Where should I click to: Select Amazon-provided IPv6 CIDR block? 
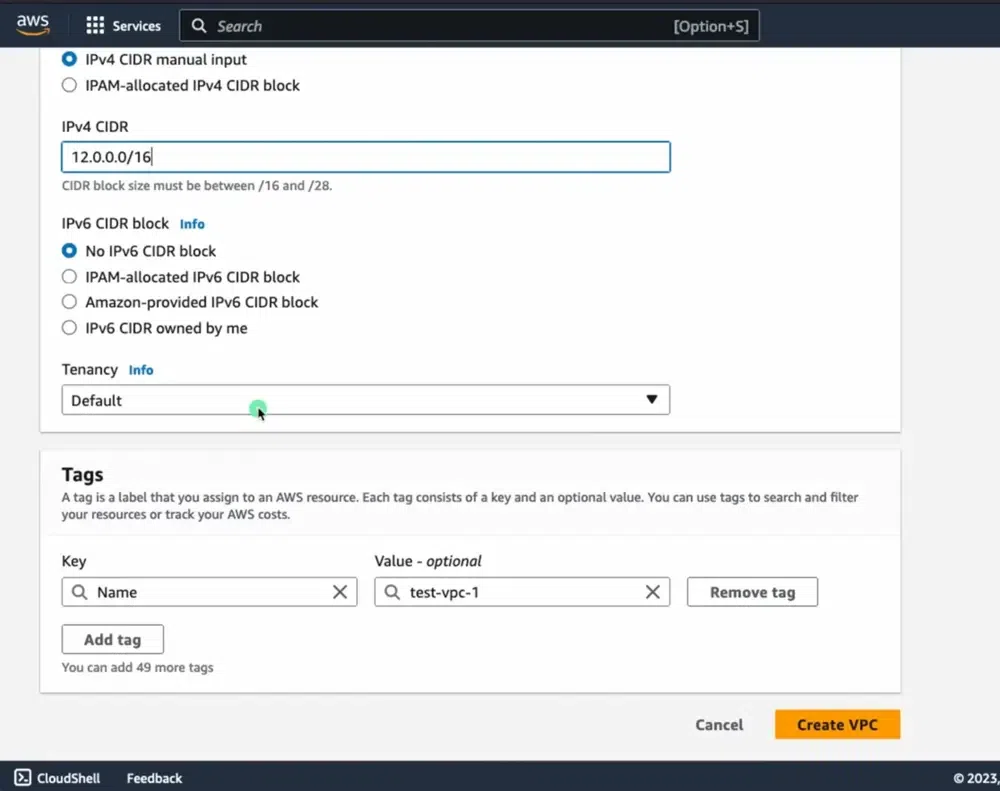(x=68, y=301)
